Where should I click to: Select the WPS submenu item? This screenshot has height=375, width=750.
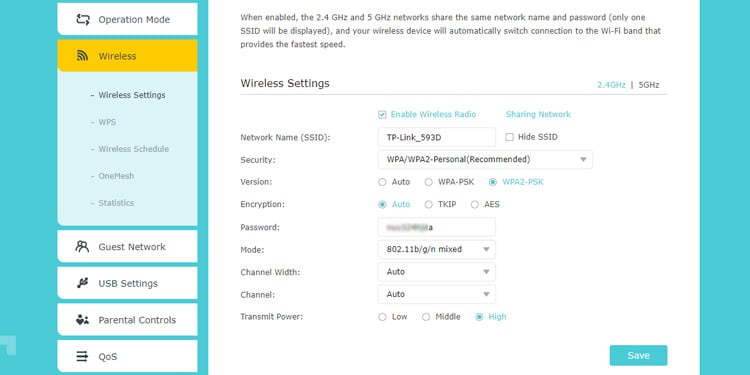(107, 122)
